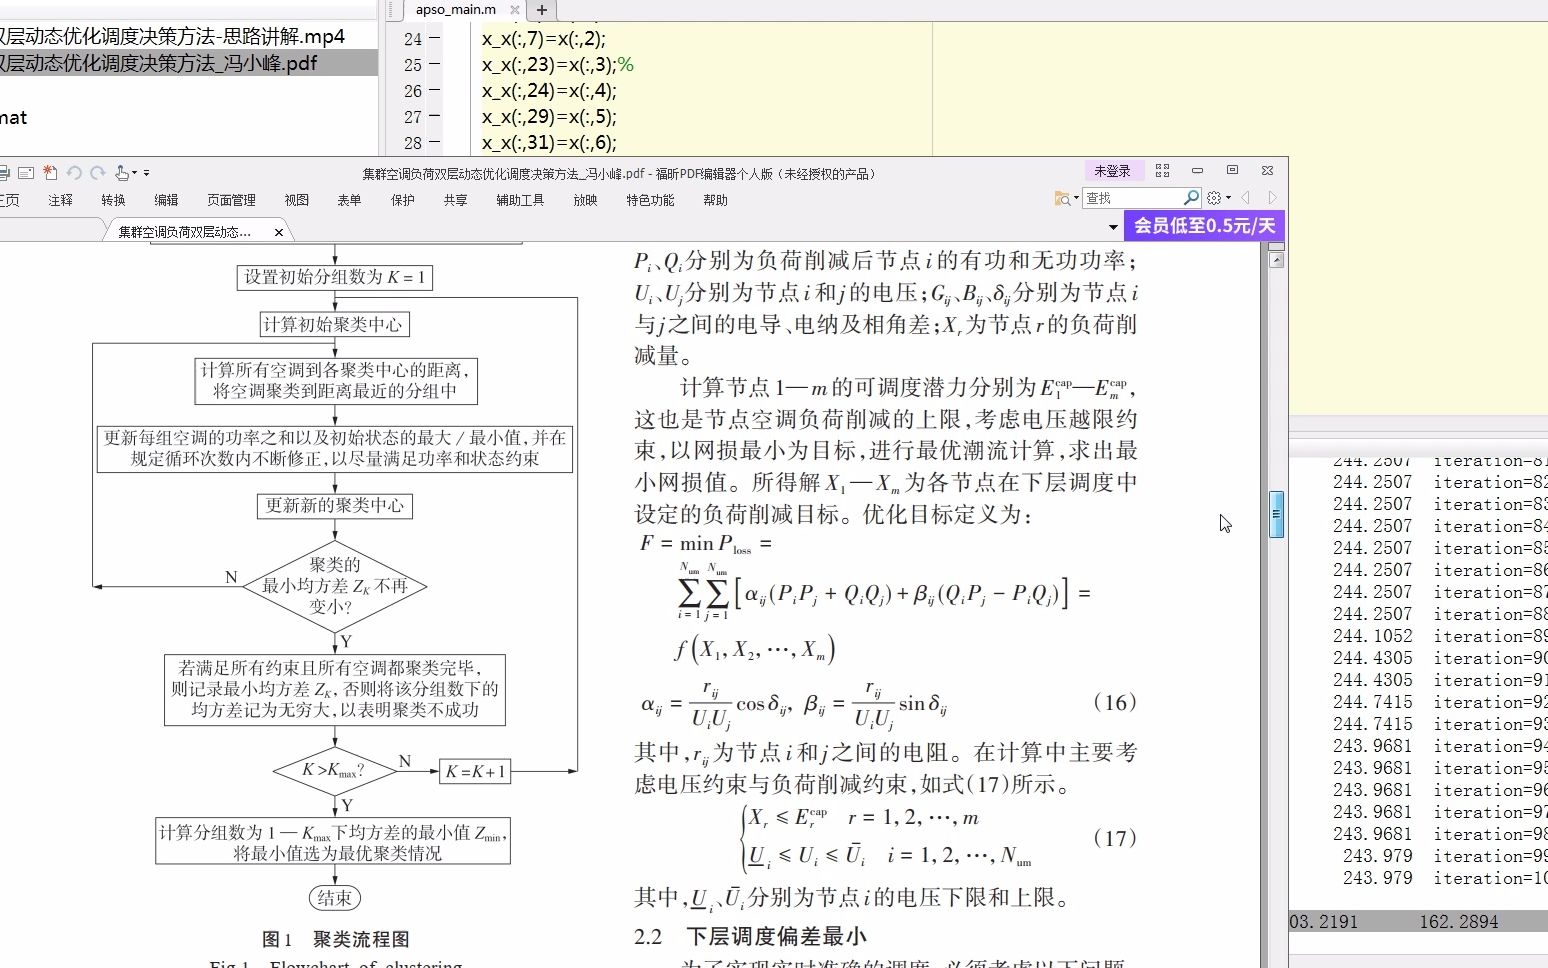The height and width of the screenshot is (968, 1548).
Task: Click the K=K+1 flowchart box
Action: point(475,772)
